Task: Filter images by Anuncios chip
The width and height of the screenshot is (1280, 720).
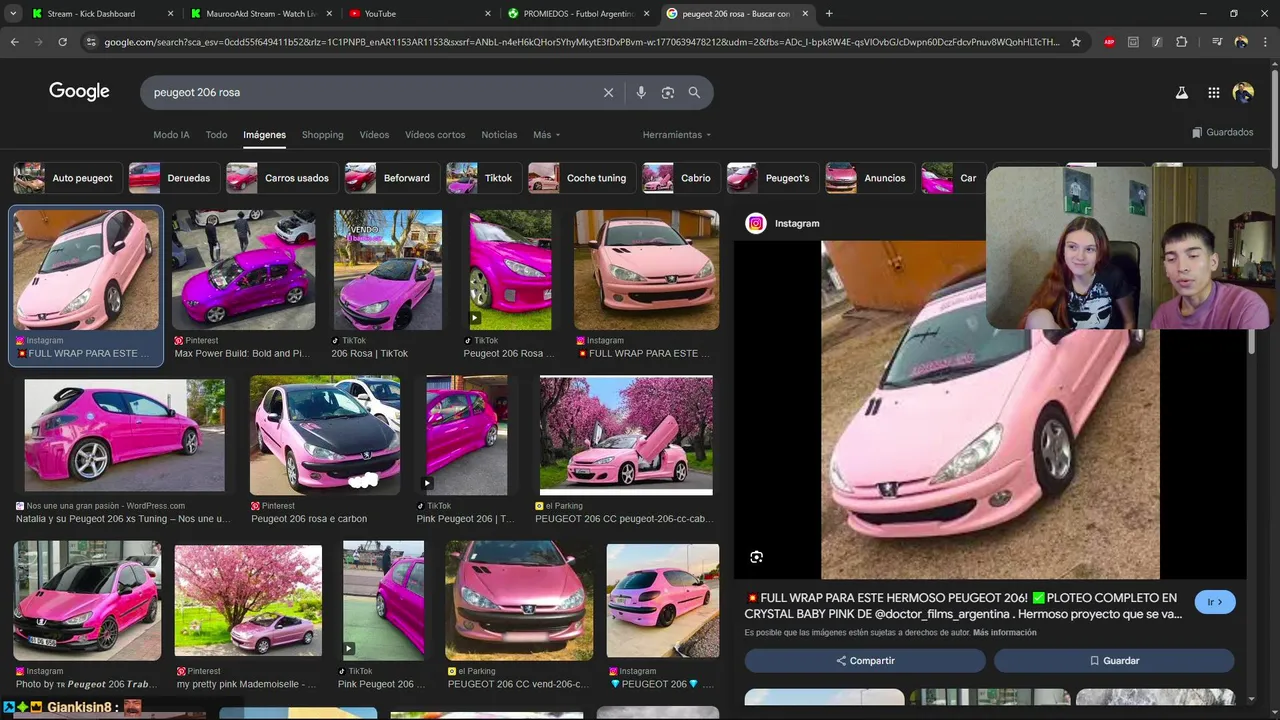Action: (870, 178)
